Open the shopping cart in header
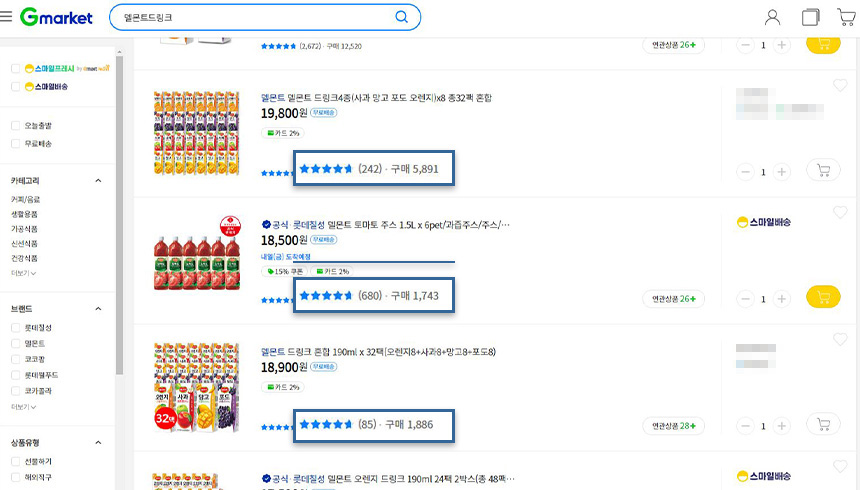This screenshot has width=860, height=490. (846, 18)
